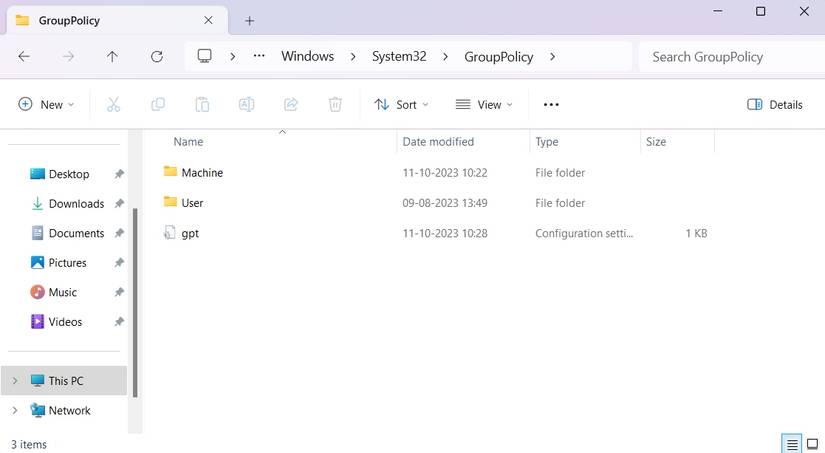
Task: Toggle the Details pane
Action: pyautogui.click(x=775, y=104)
